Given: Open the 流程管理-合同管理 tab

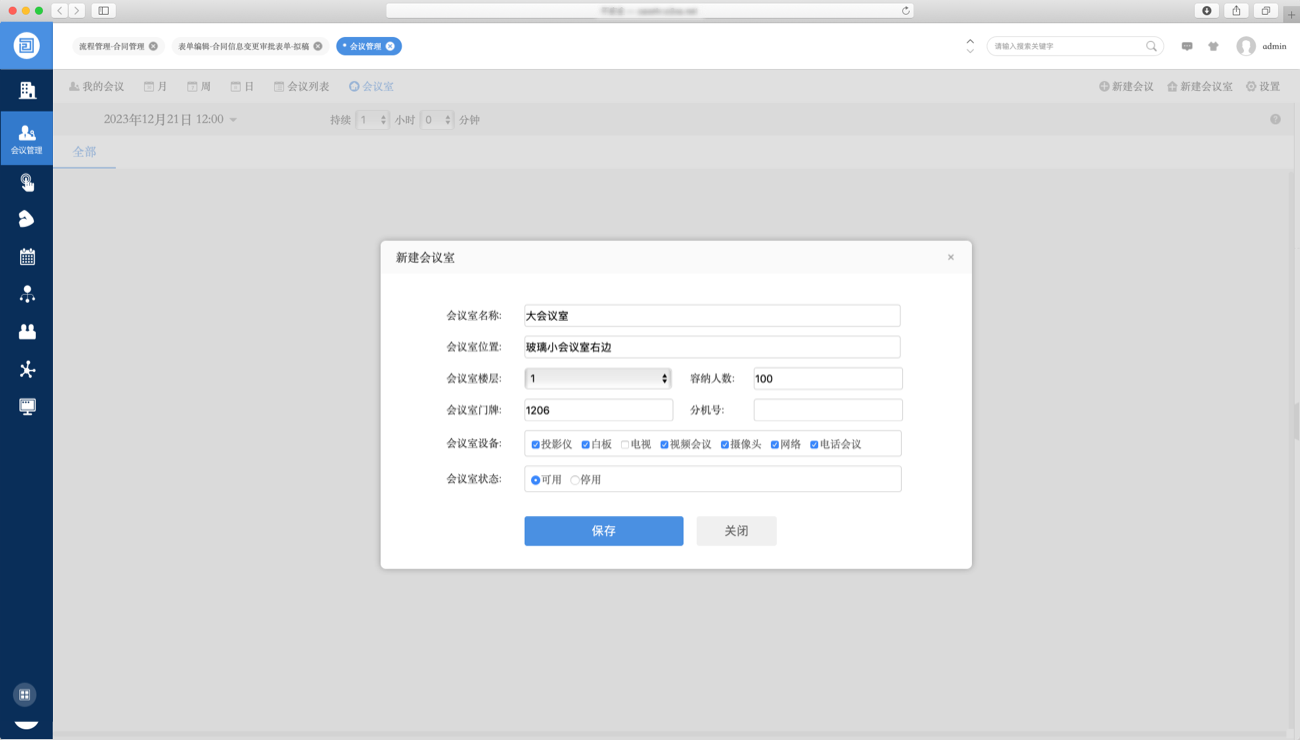Looking at the screenshot, I should tap(112, 46).
